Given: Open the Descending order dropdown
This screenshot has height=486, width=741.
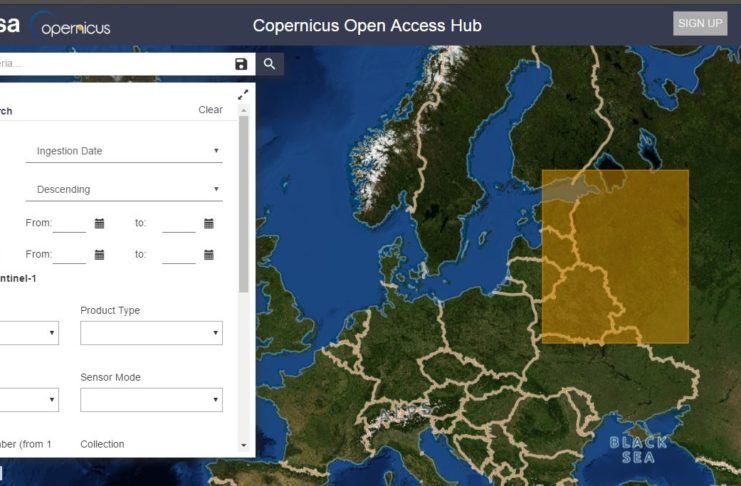Looking at the screenshot, I should [x=124, y=189].
